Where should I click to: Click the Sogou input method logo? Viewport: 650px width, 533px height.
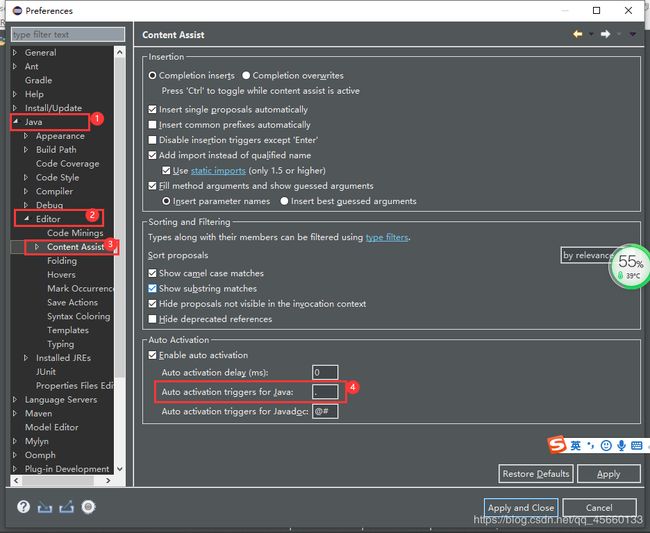[x=557, y=445]
